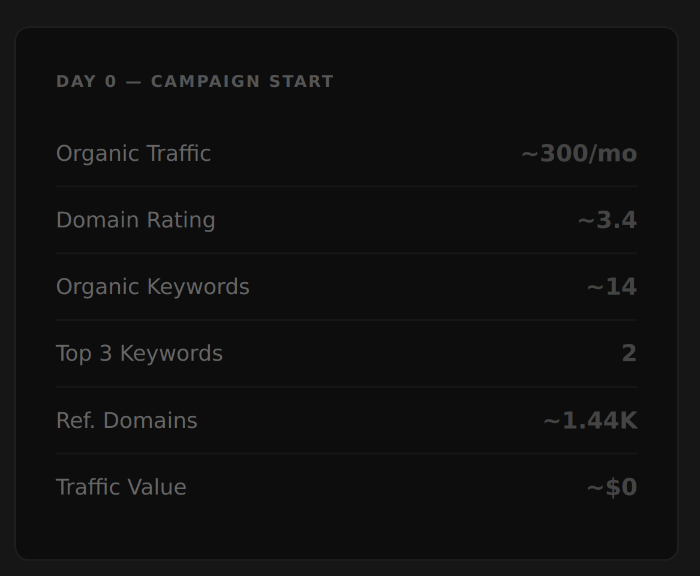700x576 pixels.
Task: Click the Top 3 Keywords value 2
Action: click(629, 353)
